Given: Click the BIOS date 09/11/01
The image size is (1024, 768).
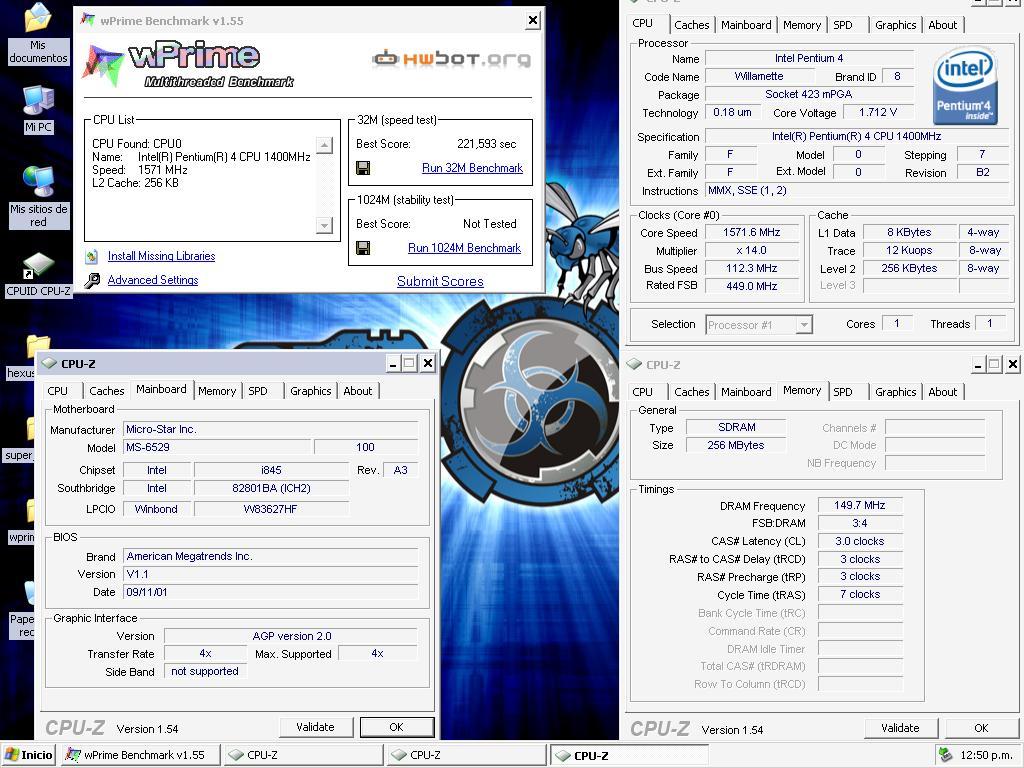Looking at the screenshot, I should coord(270,592).
